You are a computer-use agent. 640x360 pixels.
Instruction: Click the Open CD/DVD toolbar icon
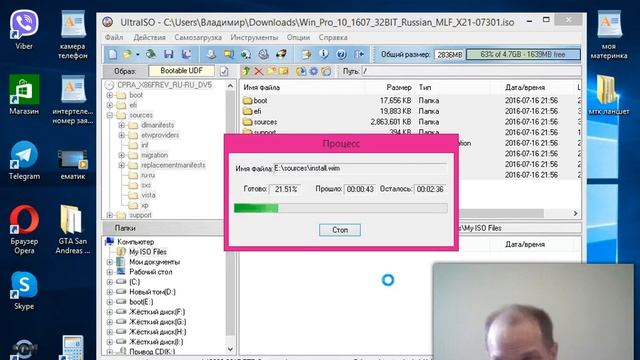(x=151, y=54)
